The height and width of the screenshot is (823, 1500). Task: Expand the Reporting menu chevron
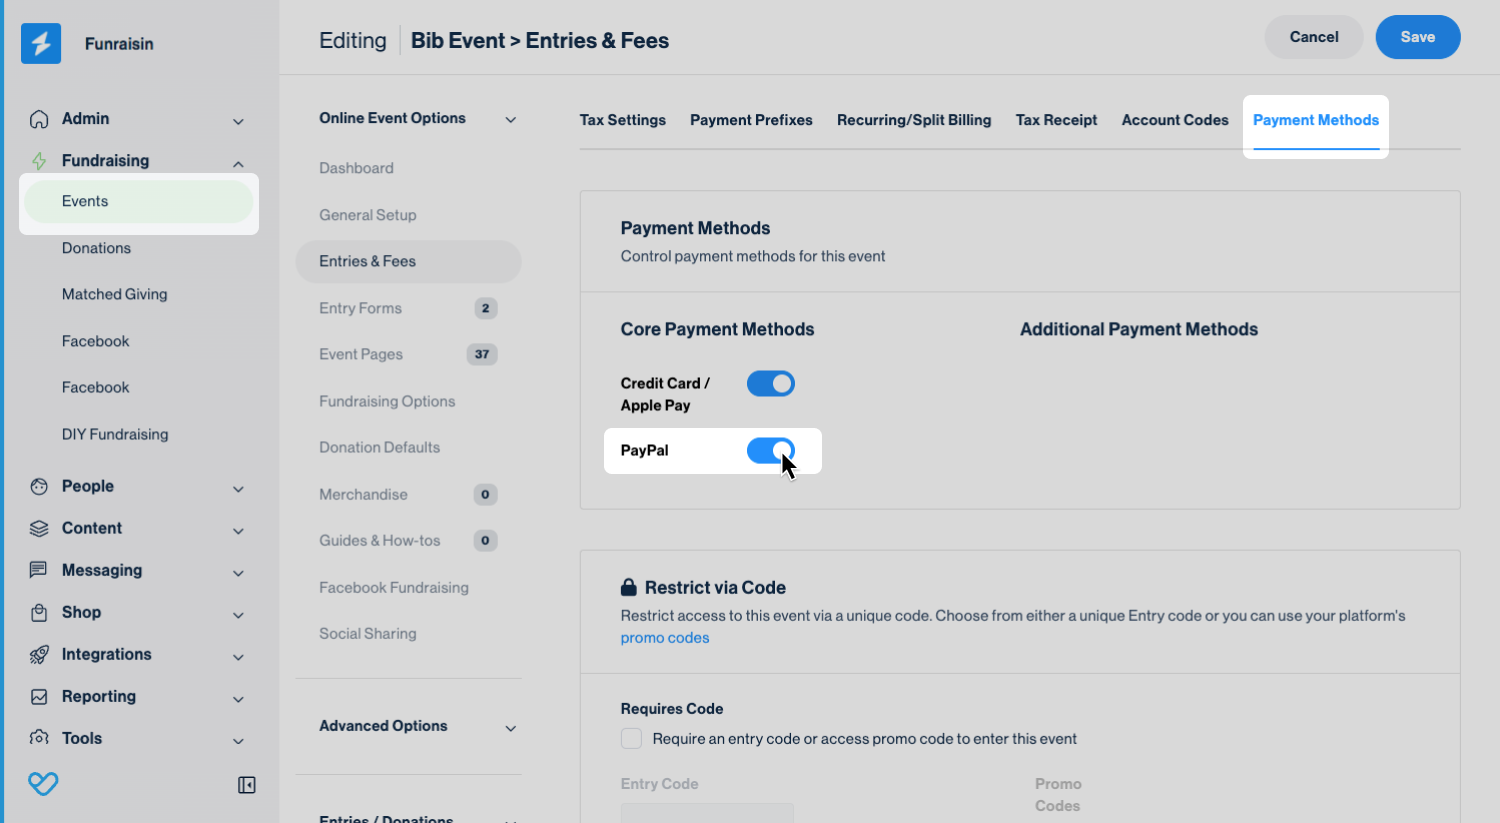pos(238,699)
